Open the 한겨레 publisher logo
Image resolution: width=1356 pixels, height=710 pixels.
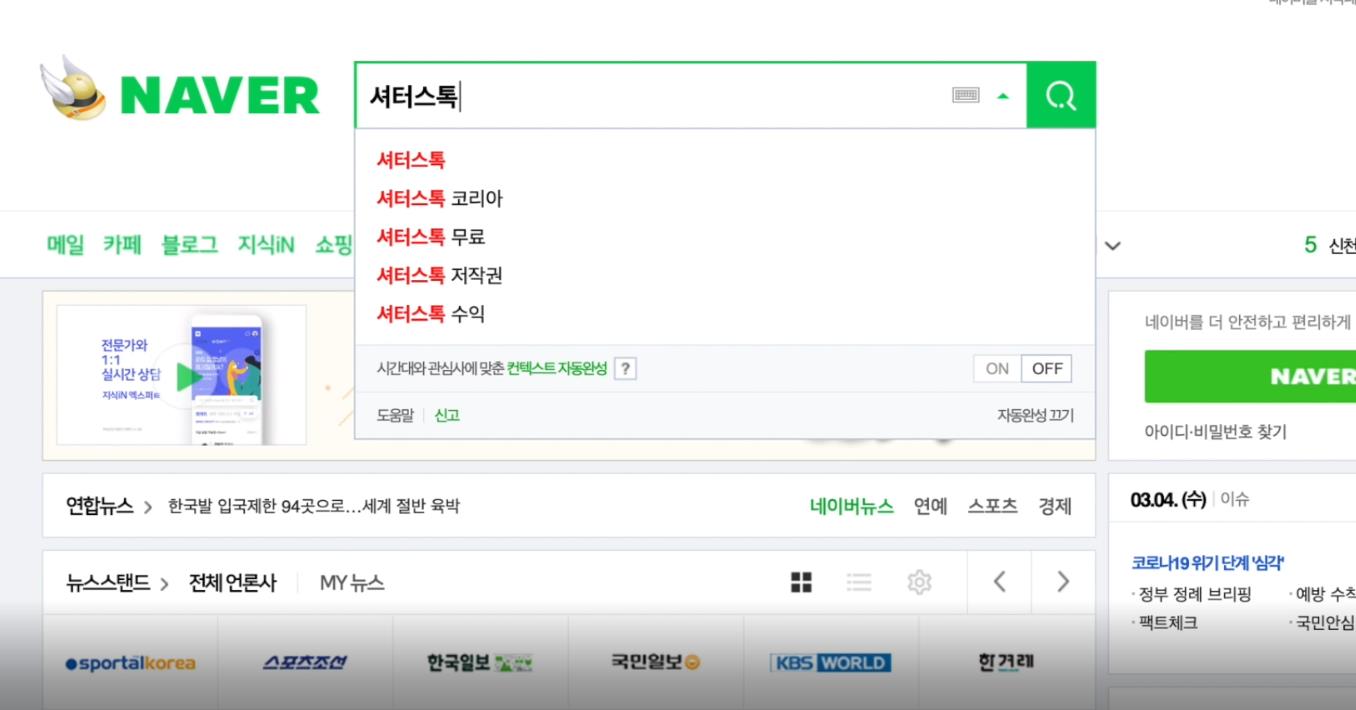[1006, 662]
